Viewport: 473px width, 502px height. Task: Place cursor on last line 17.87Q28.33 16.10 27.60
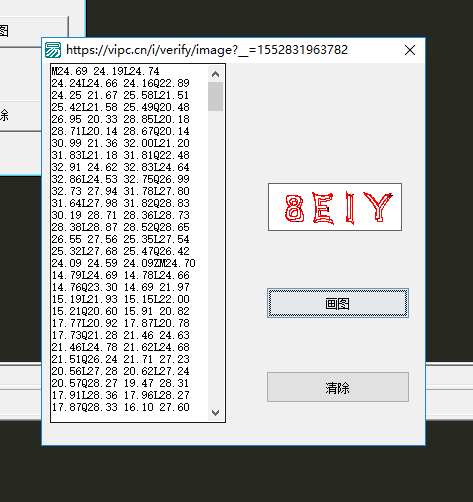120,407
